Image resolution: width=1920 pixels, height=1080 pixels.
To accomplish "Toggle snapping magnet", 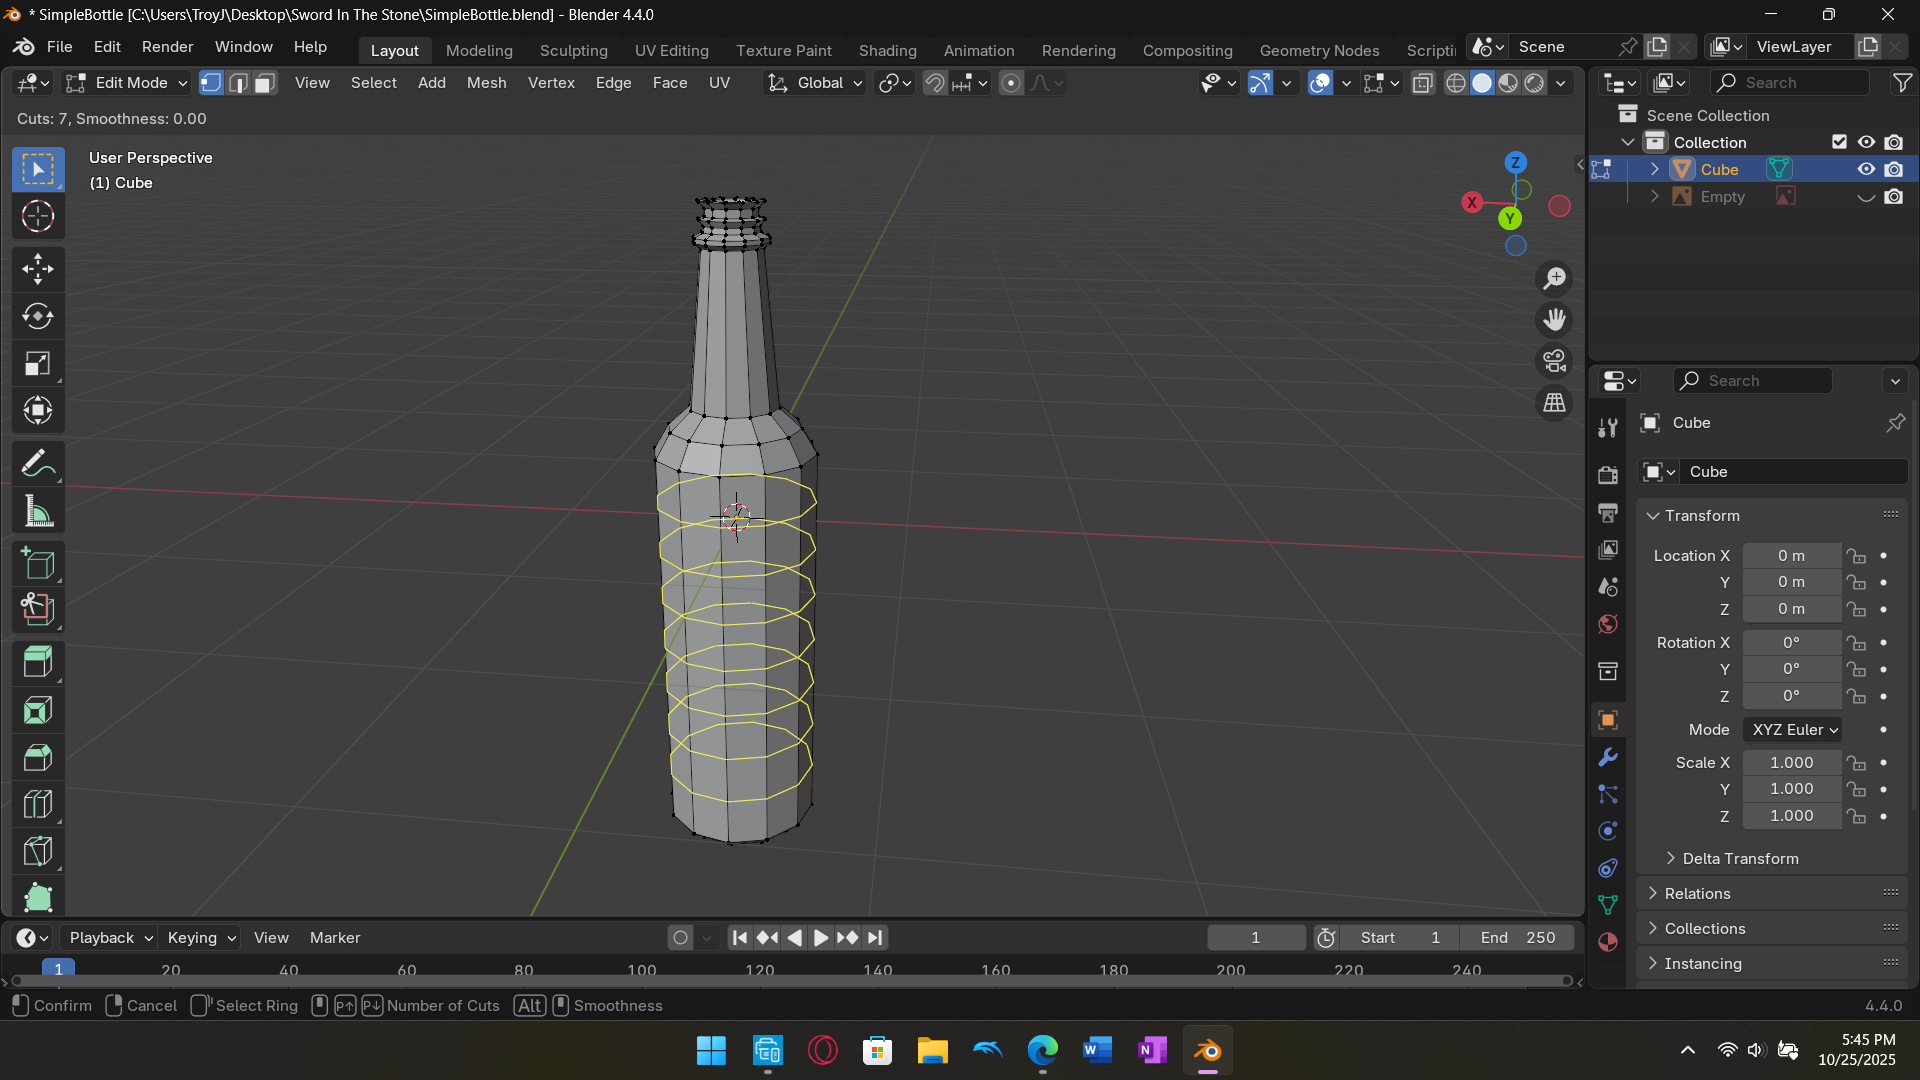I will pyautogui.click(x=934, y=83).
